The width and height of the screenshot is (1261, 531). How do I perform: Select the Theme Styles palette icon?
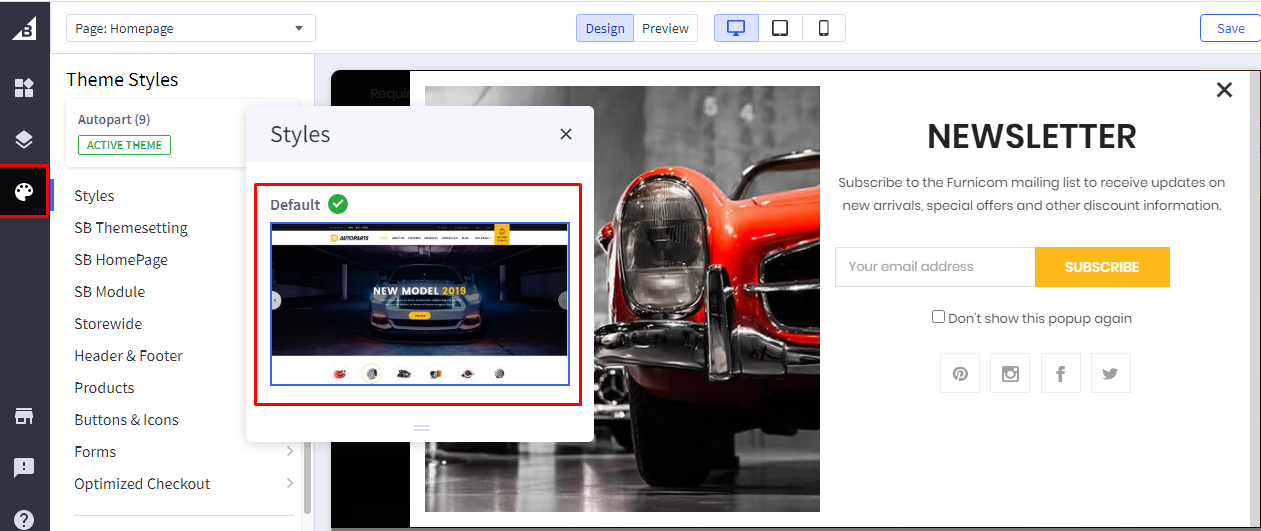24,191
